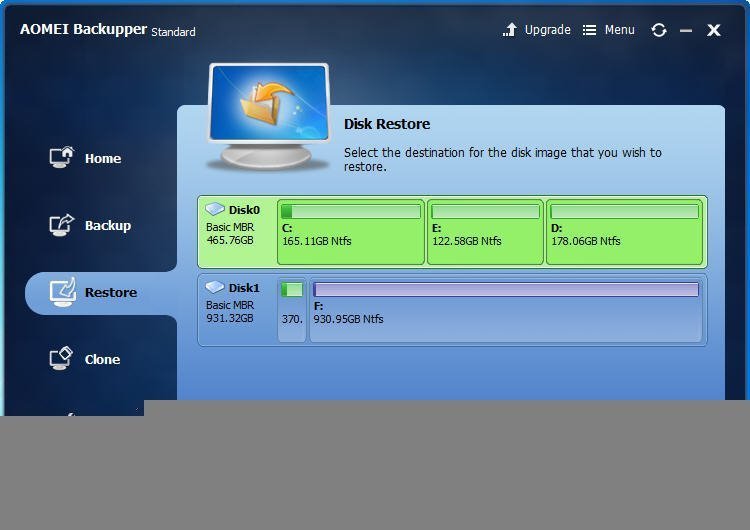750x530 pixels.
Task: Click the D: partition usage bar
Action: tap(624, 211)
